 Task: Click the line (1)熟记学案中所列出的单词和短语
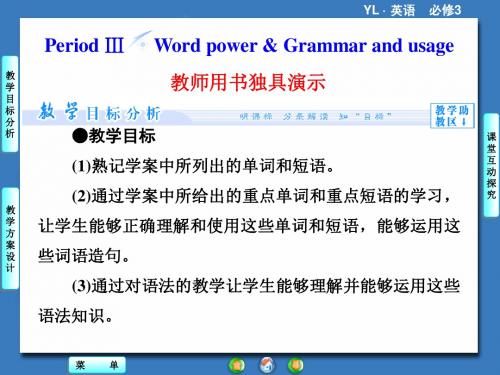[203, 166]
